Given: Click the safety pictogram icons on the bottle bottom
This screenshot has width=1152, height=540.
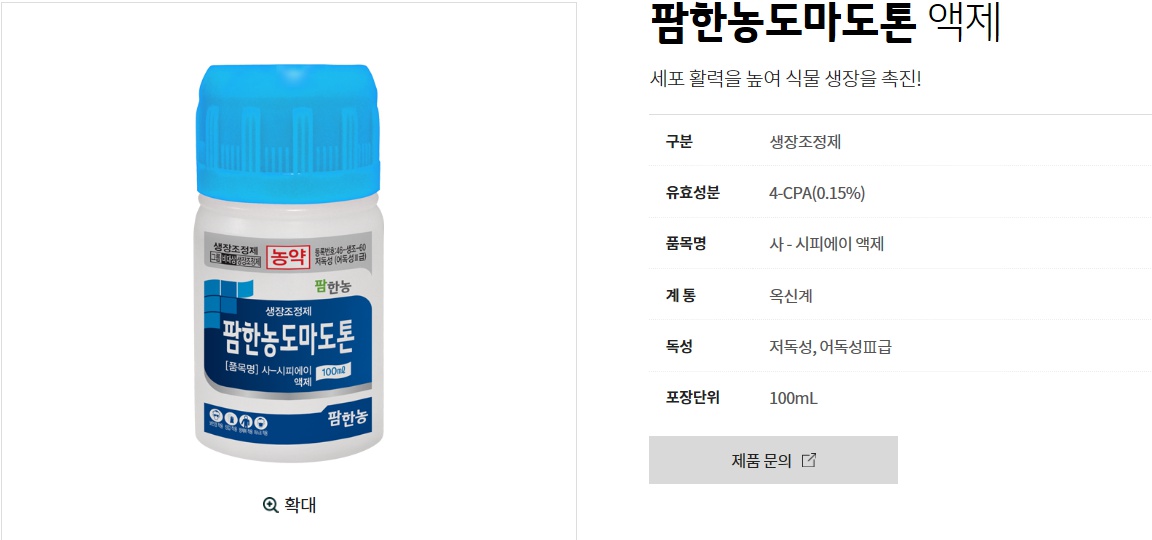Looking at the screenshot, I should (237, 422).
